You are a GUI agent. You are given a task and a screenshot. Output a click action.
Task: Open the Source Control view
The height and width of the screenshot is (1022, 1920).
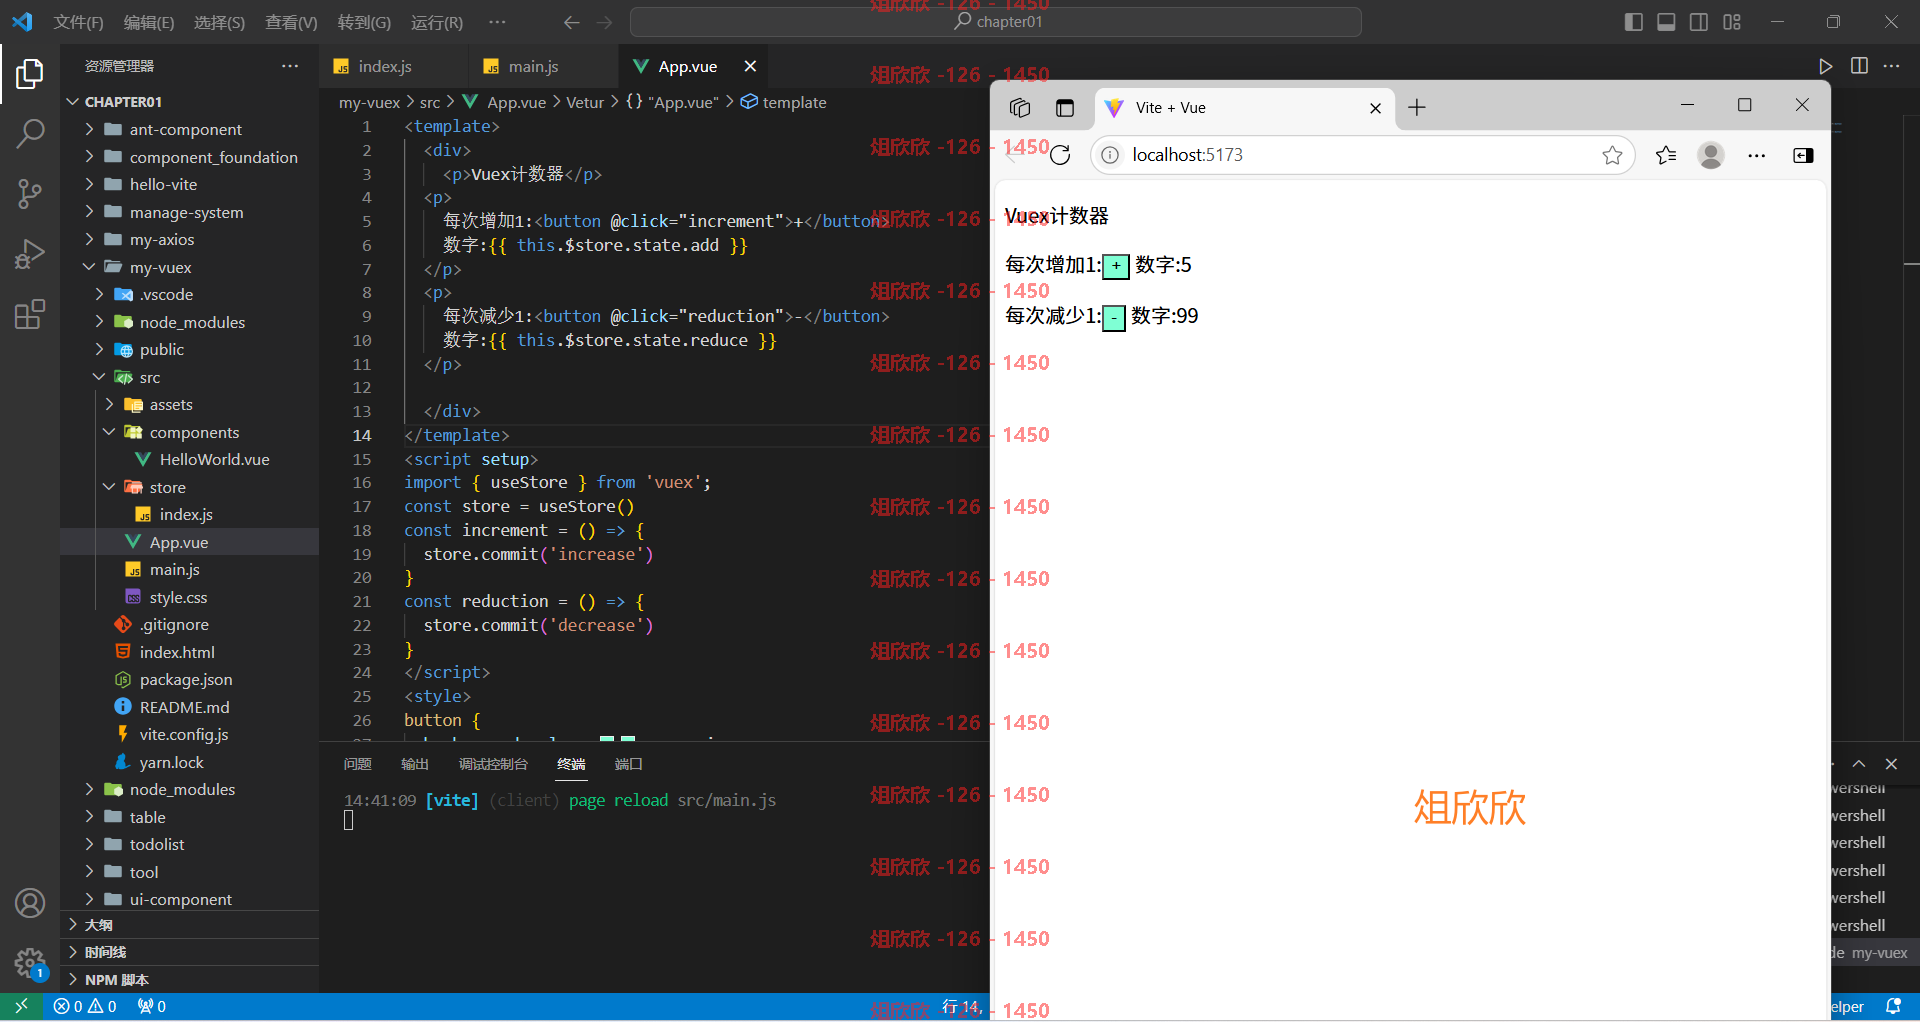tap(30, 193)
